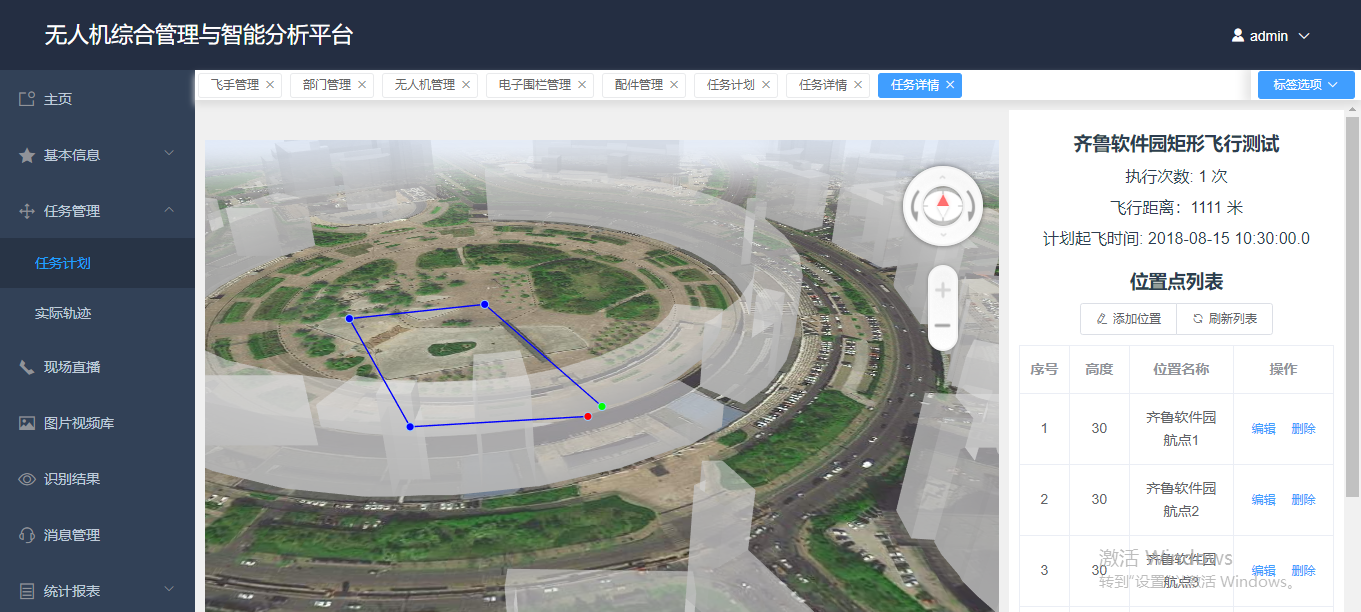
Task: Close the 电子围栏管理 tab
Action: (582, 85)
